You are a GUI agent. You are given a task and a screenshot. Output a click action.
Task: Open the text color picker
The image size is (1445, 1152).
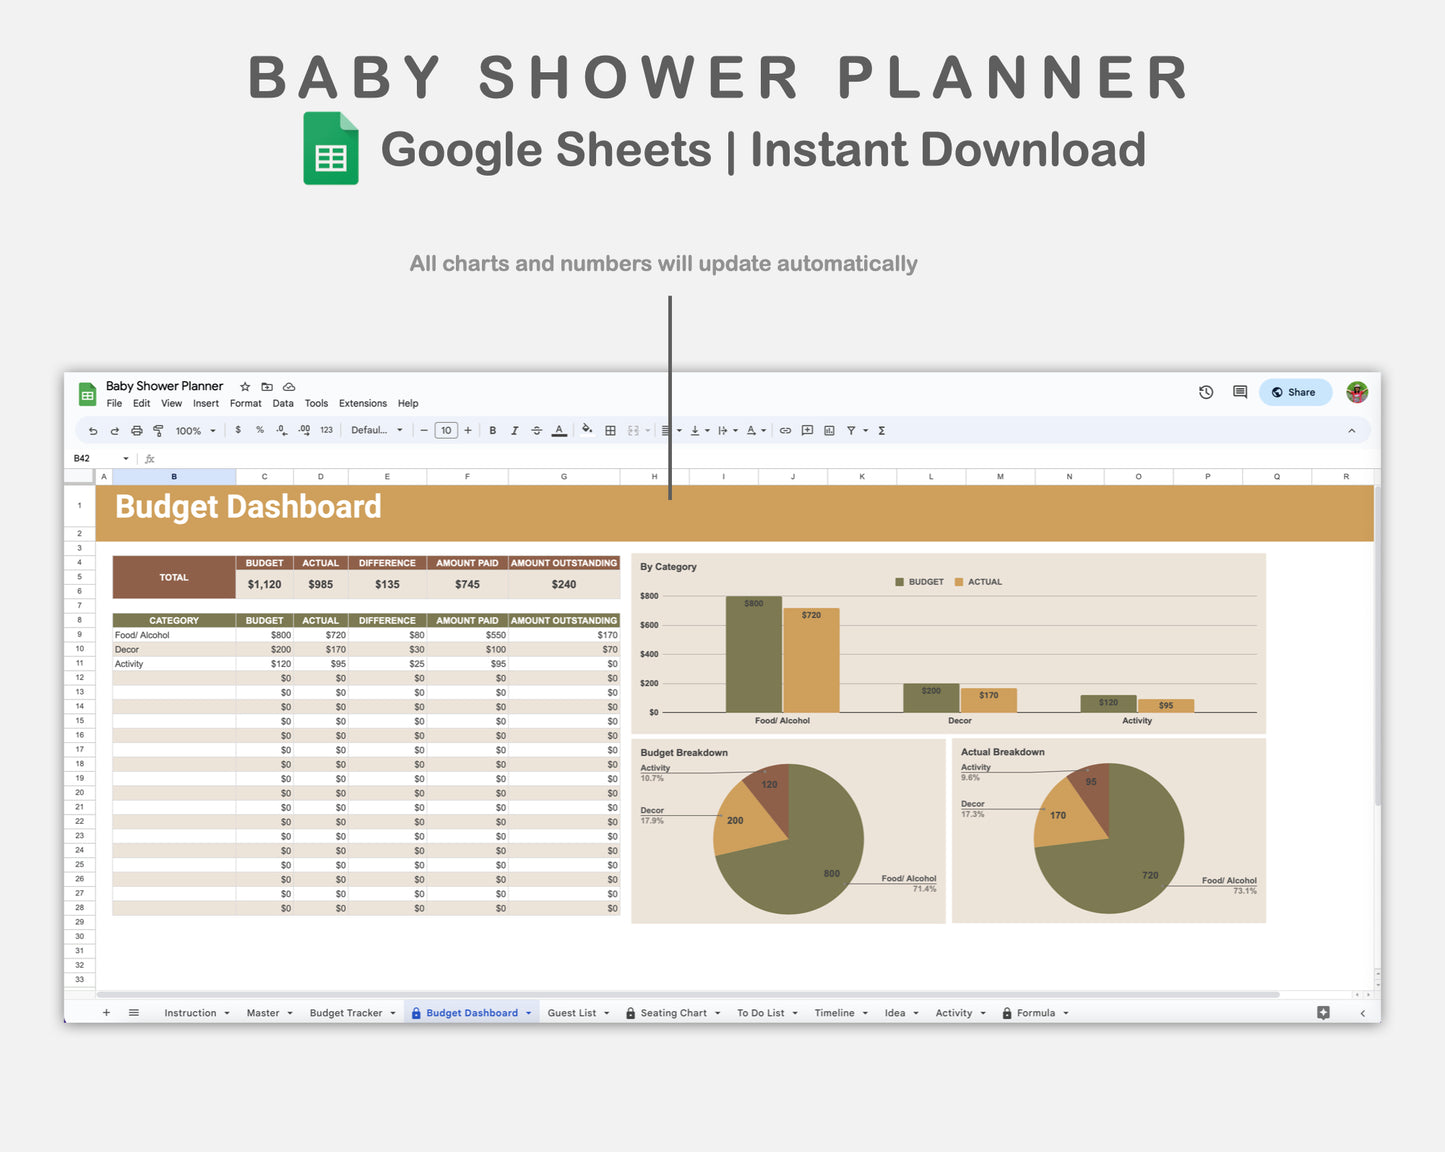pyautogui.click(x=558, y=430)
